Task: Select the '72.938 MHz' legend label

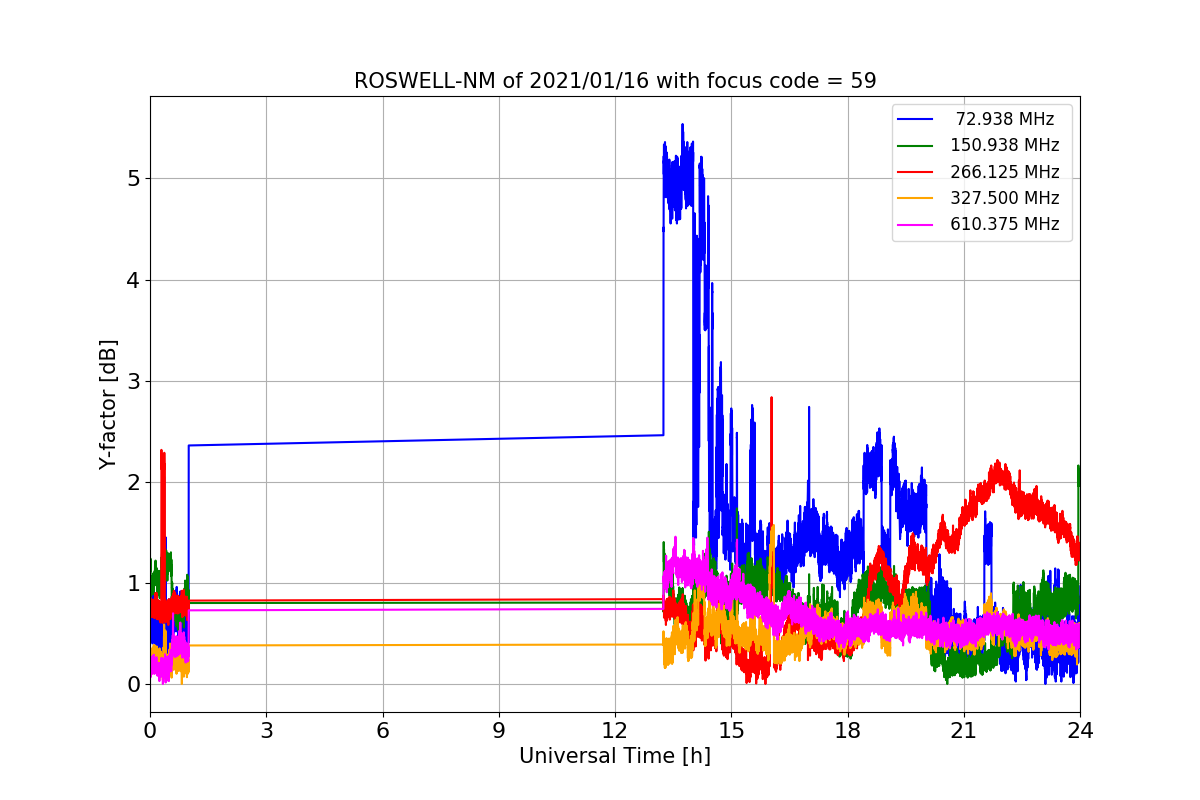Action: 1005,119
